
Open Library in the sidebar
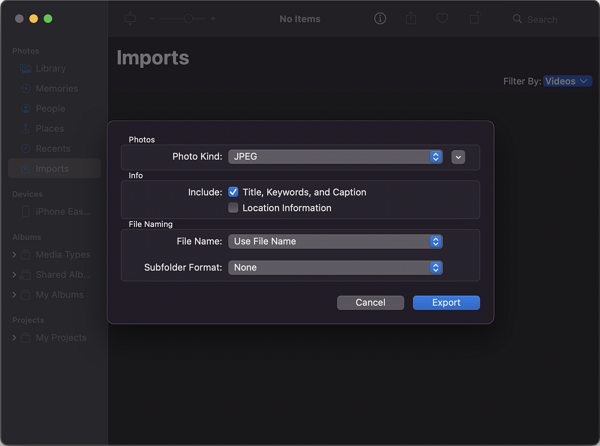click(x=50, y=68)
